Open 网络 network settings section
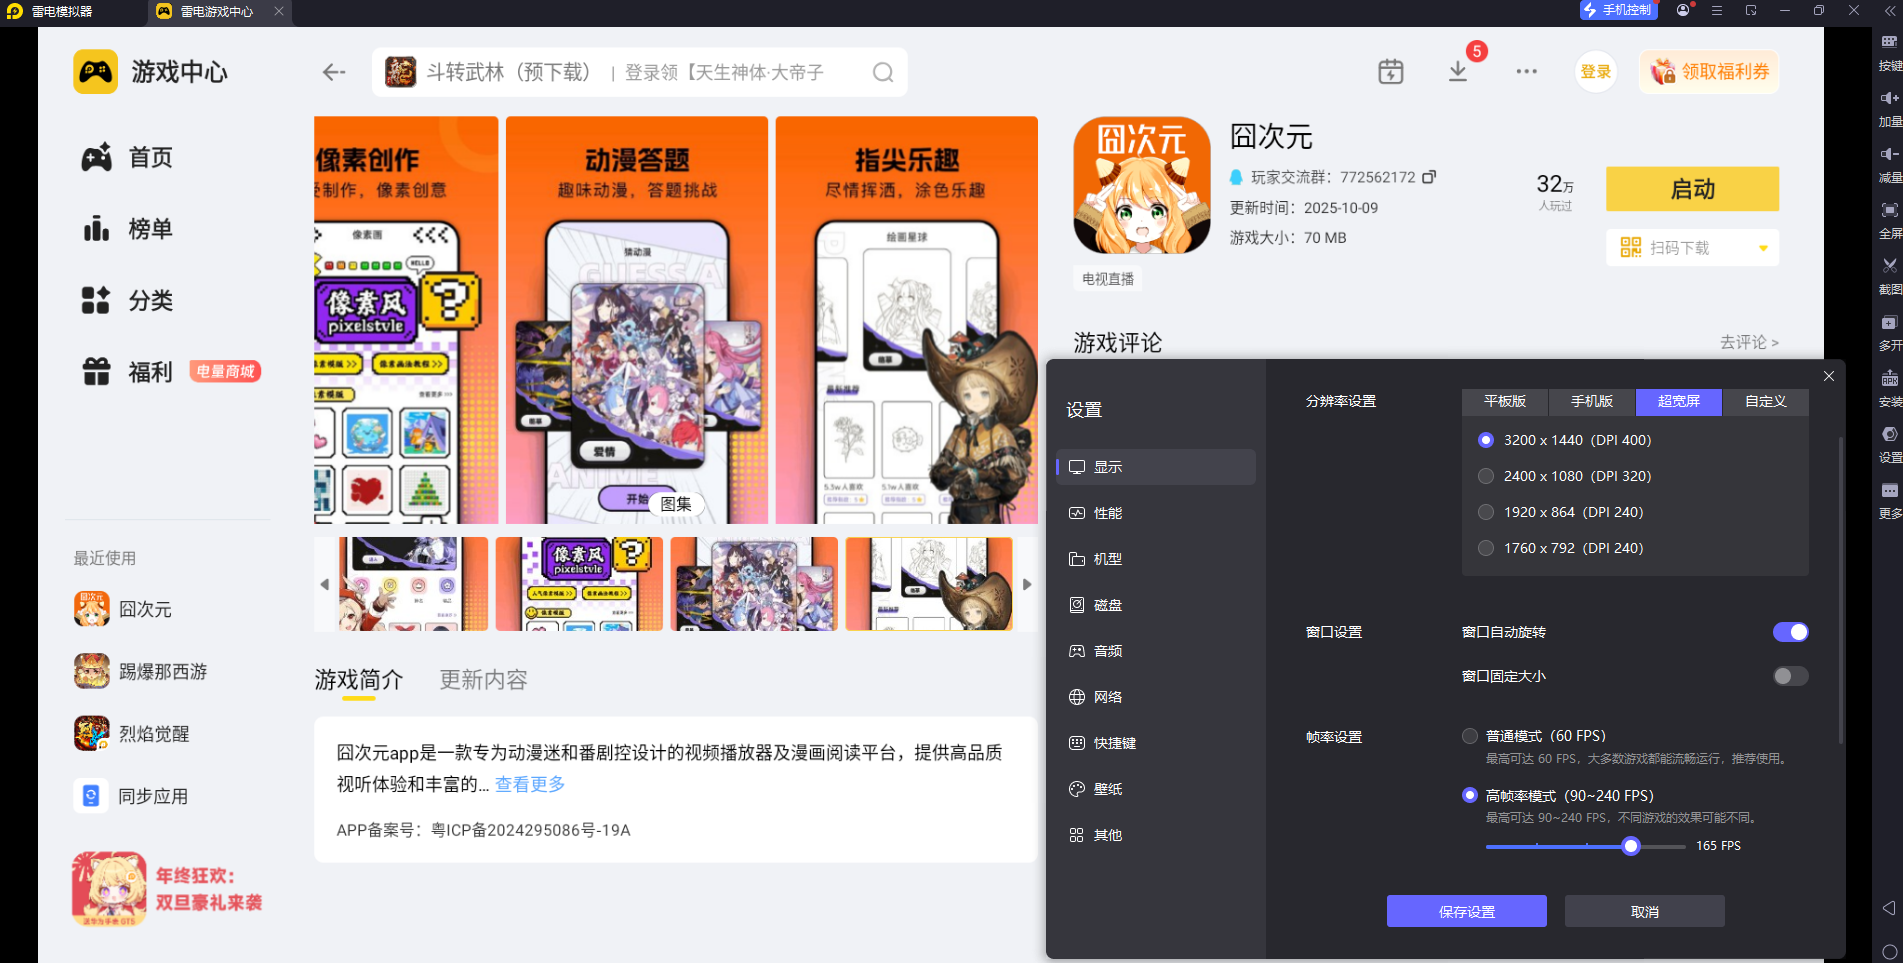The width and height of the screenshot is (1903, 963). click(1156, 697)
